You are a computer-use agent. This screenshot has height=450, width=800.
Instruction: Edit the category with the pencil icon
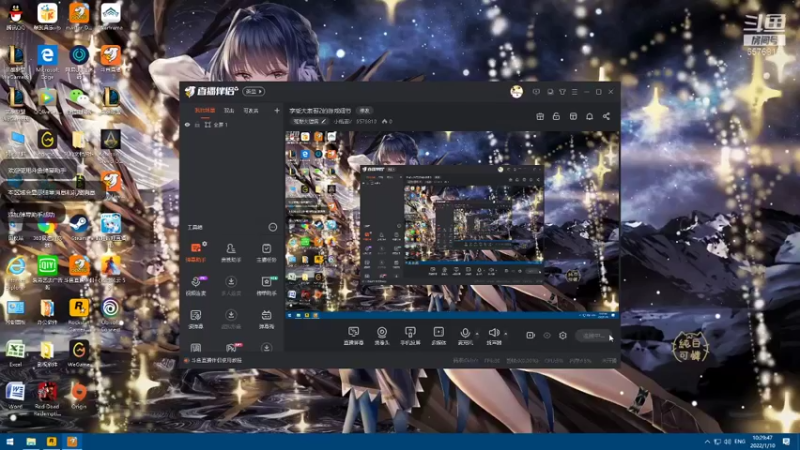pyautogui.click(x=323, y=121)
